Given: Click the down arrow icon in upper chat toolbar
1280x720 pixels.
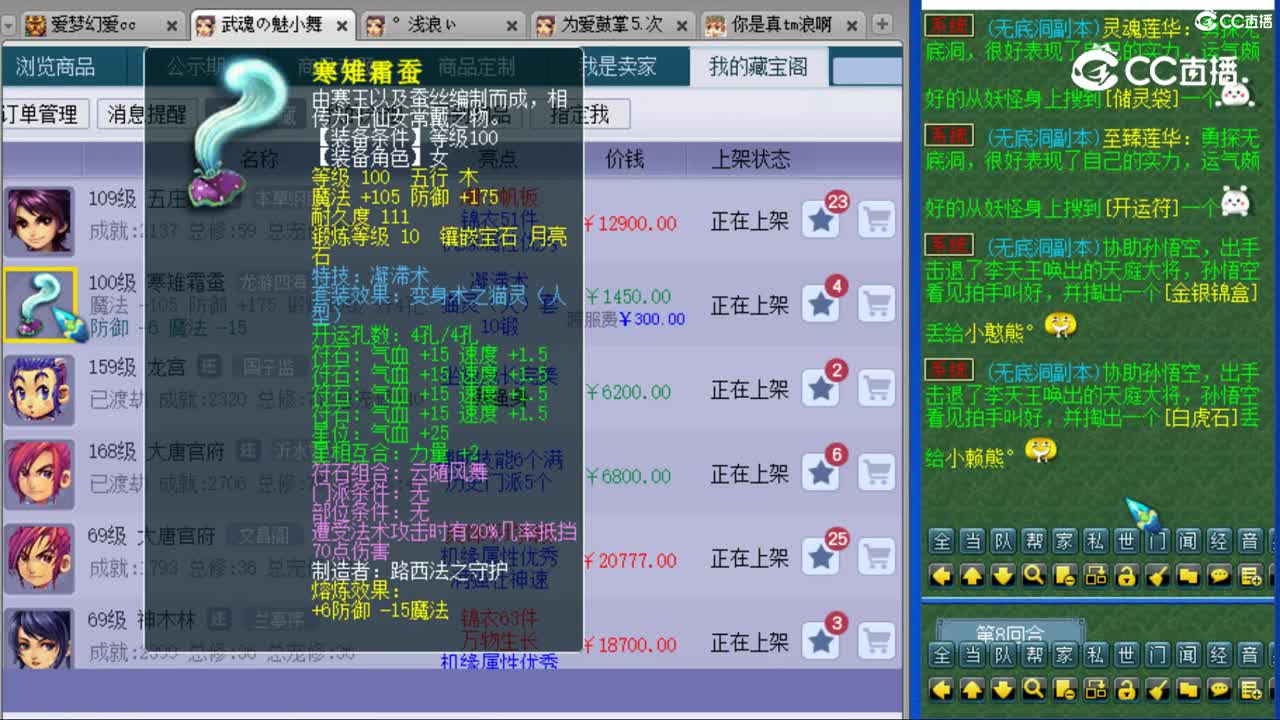Looking at the screenshot, I should 1003,575.
